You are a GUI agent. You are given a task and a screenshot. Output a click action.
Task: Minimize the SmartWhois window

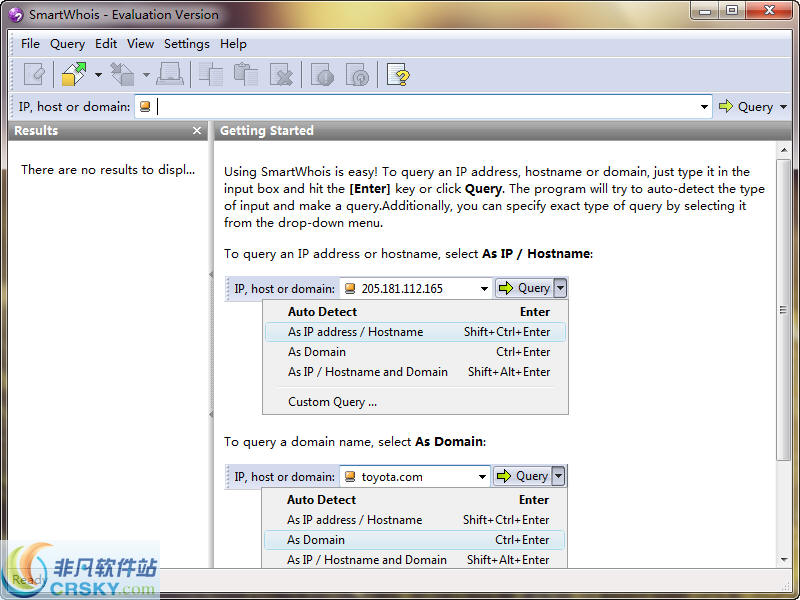[x=706, y=11]
